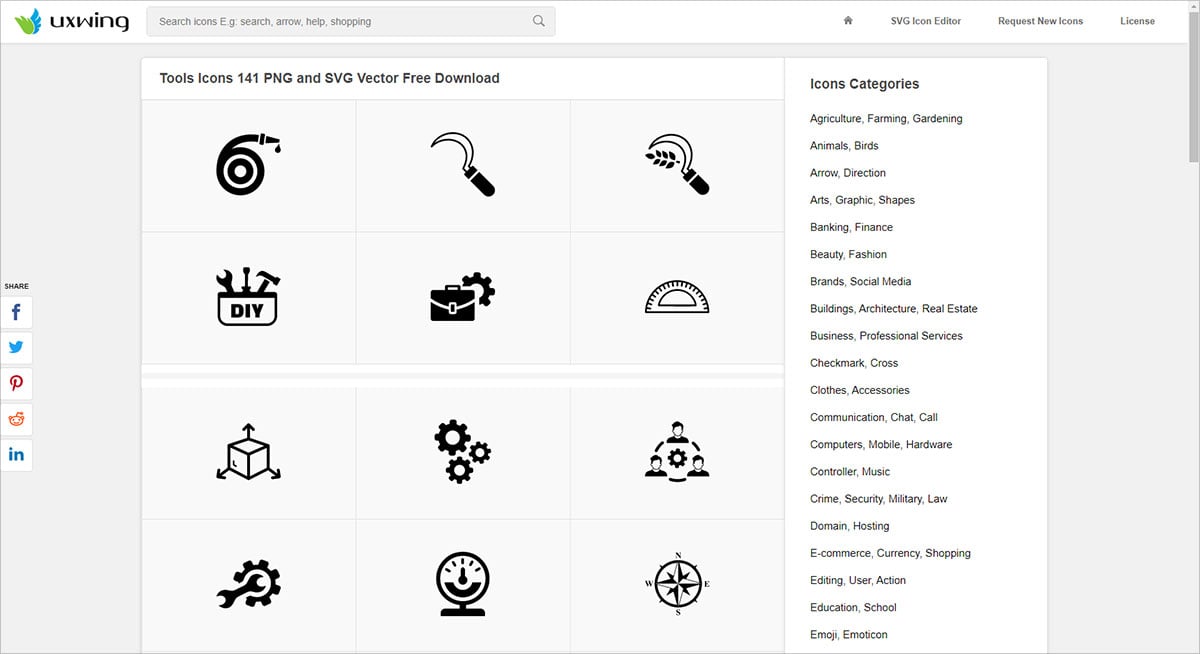Screen dimensions: 1200x654
Task: Click Request New Icons link
Action: [x=1040, y=21]
